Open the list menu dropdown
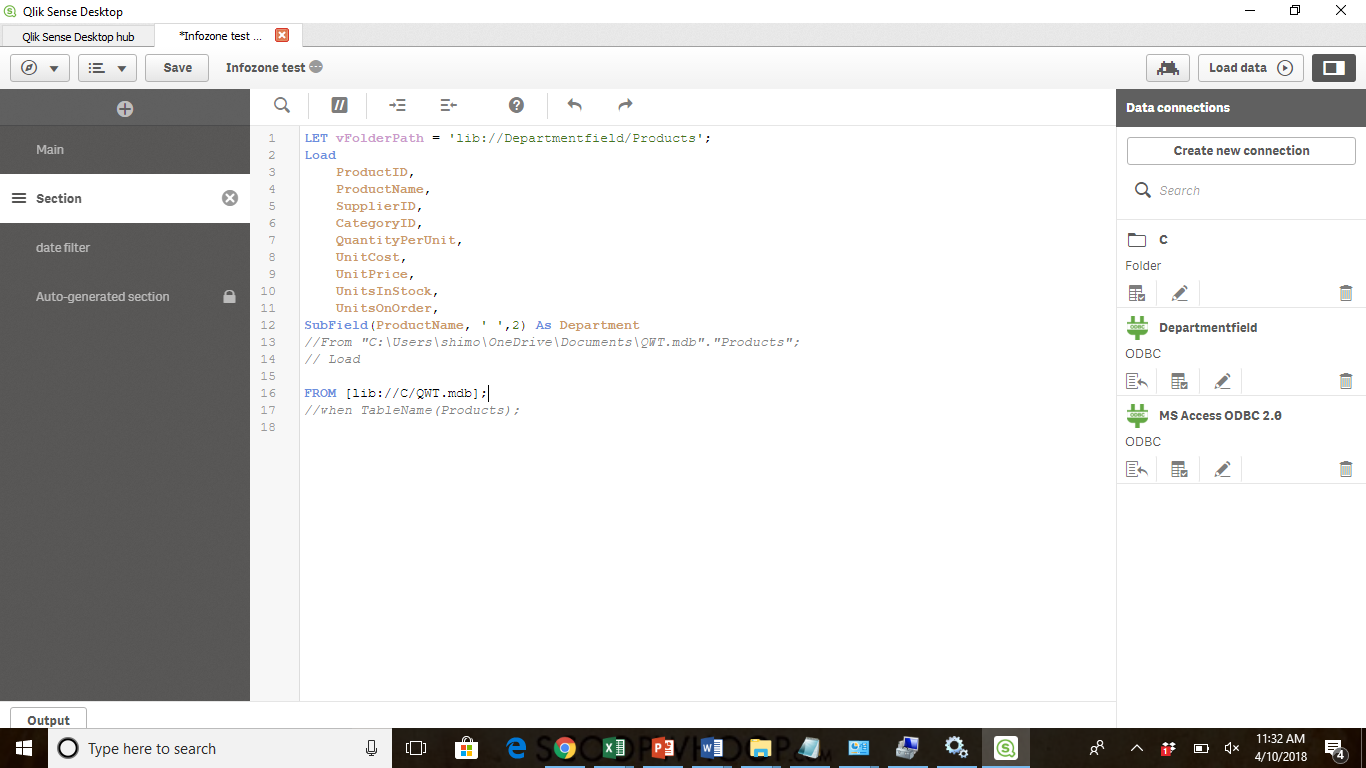This screenshot has height=768, width=1366. tap(107, 68)
